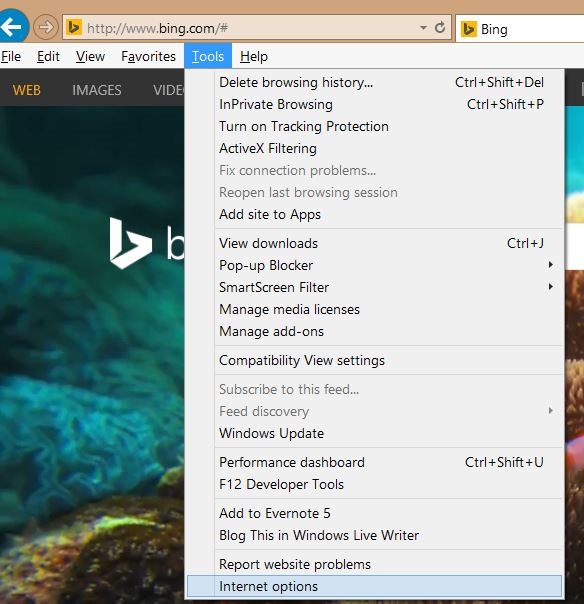Screen dimensions: 584x604
Task: Open Compatibility View settings
Action: 374,361
